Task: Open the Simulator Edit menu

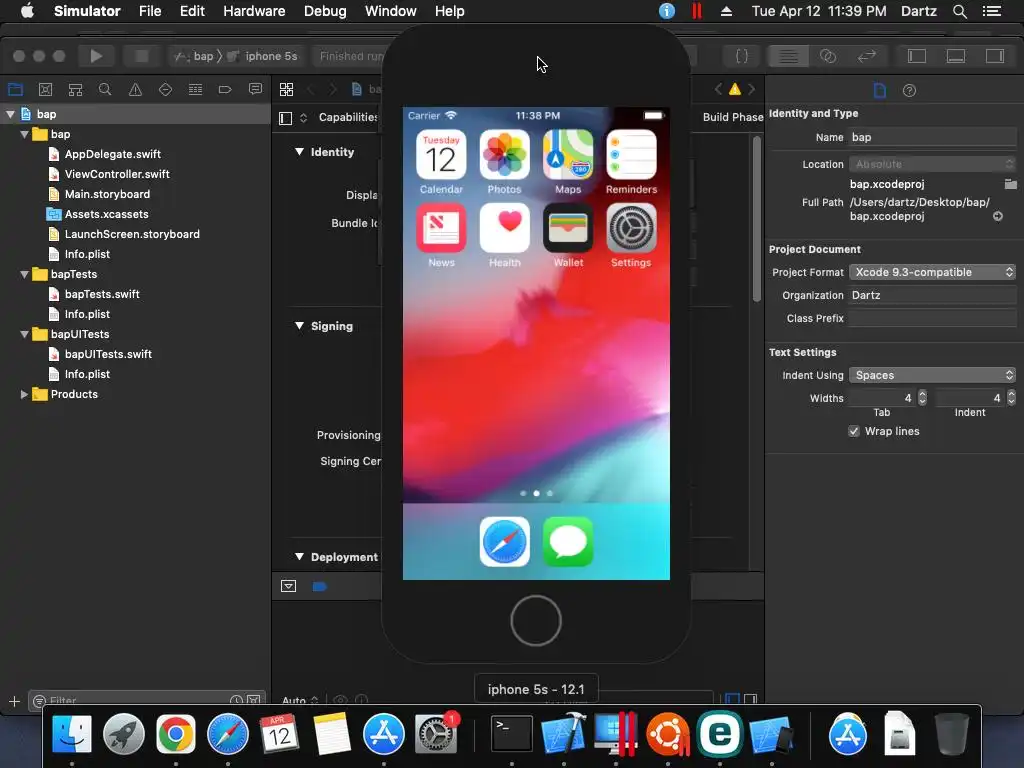Action: click(192, 11)
